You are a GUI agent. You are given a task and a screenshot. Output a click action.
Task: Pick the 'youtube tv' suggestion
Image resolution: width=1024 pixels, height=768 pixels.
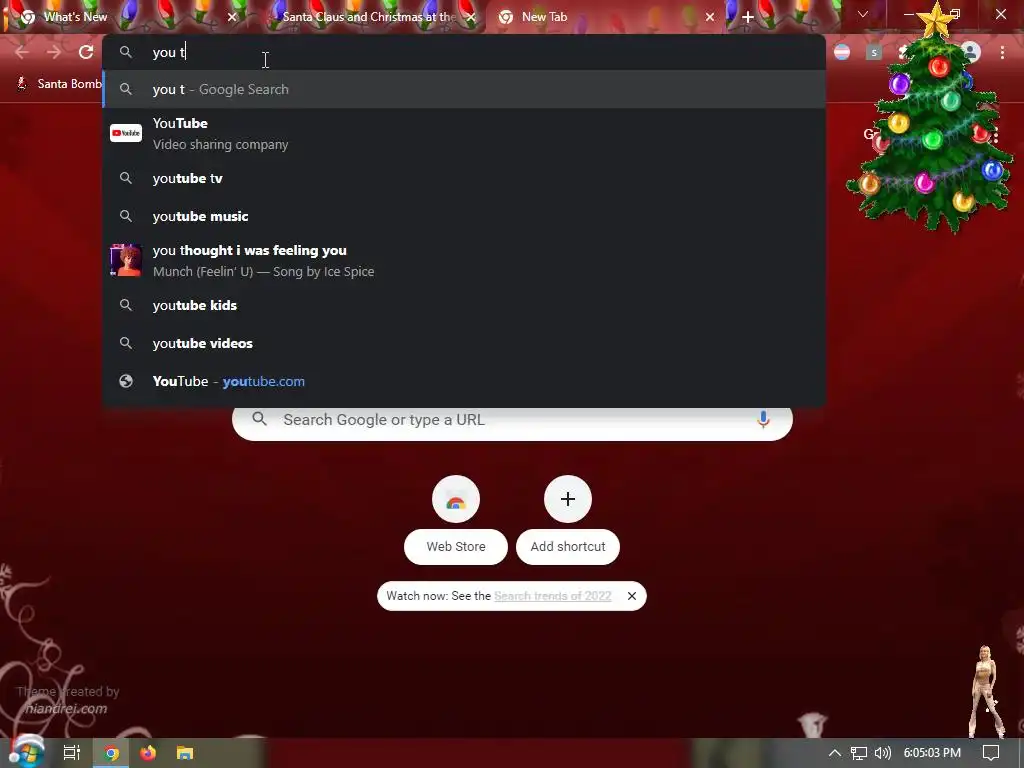tap(464, 178)
